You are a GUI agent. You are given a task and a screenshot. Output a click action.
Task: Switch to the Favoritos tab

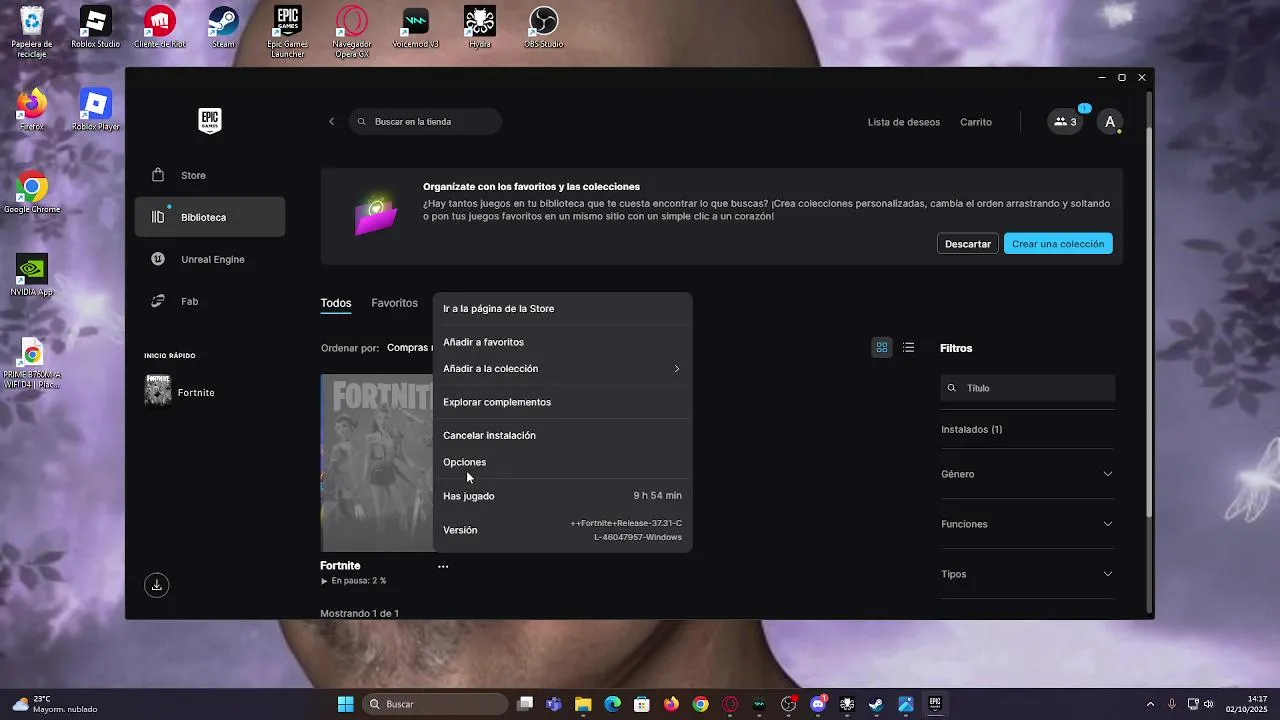(394, 303)
